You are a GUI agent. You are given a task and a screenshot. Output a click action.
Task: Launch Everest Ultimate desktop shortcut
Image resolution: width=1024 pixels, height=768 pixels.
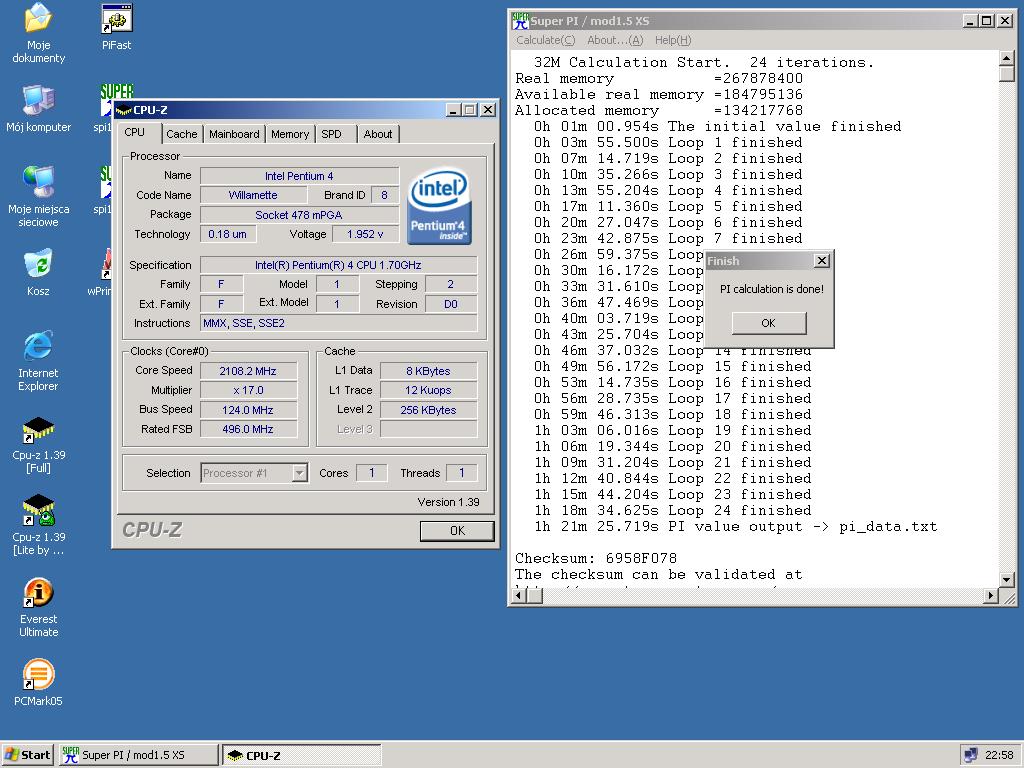(x=39, y=607)
